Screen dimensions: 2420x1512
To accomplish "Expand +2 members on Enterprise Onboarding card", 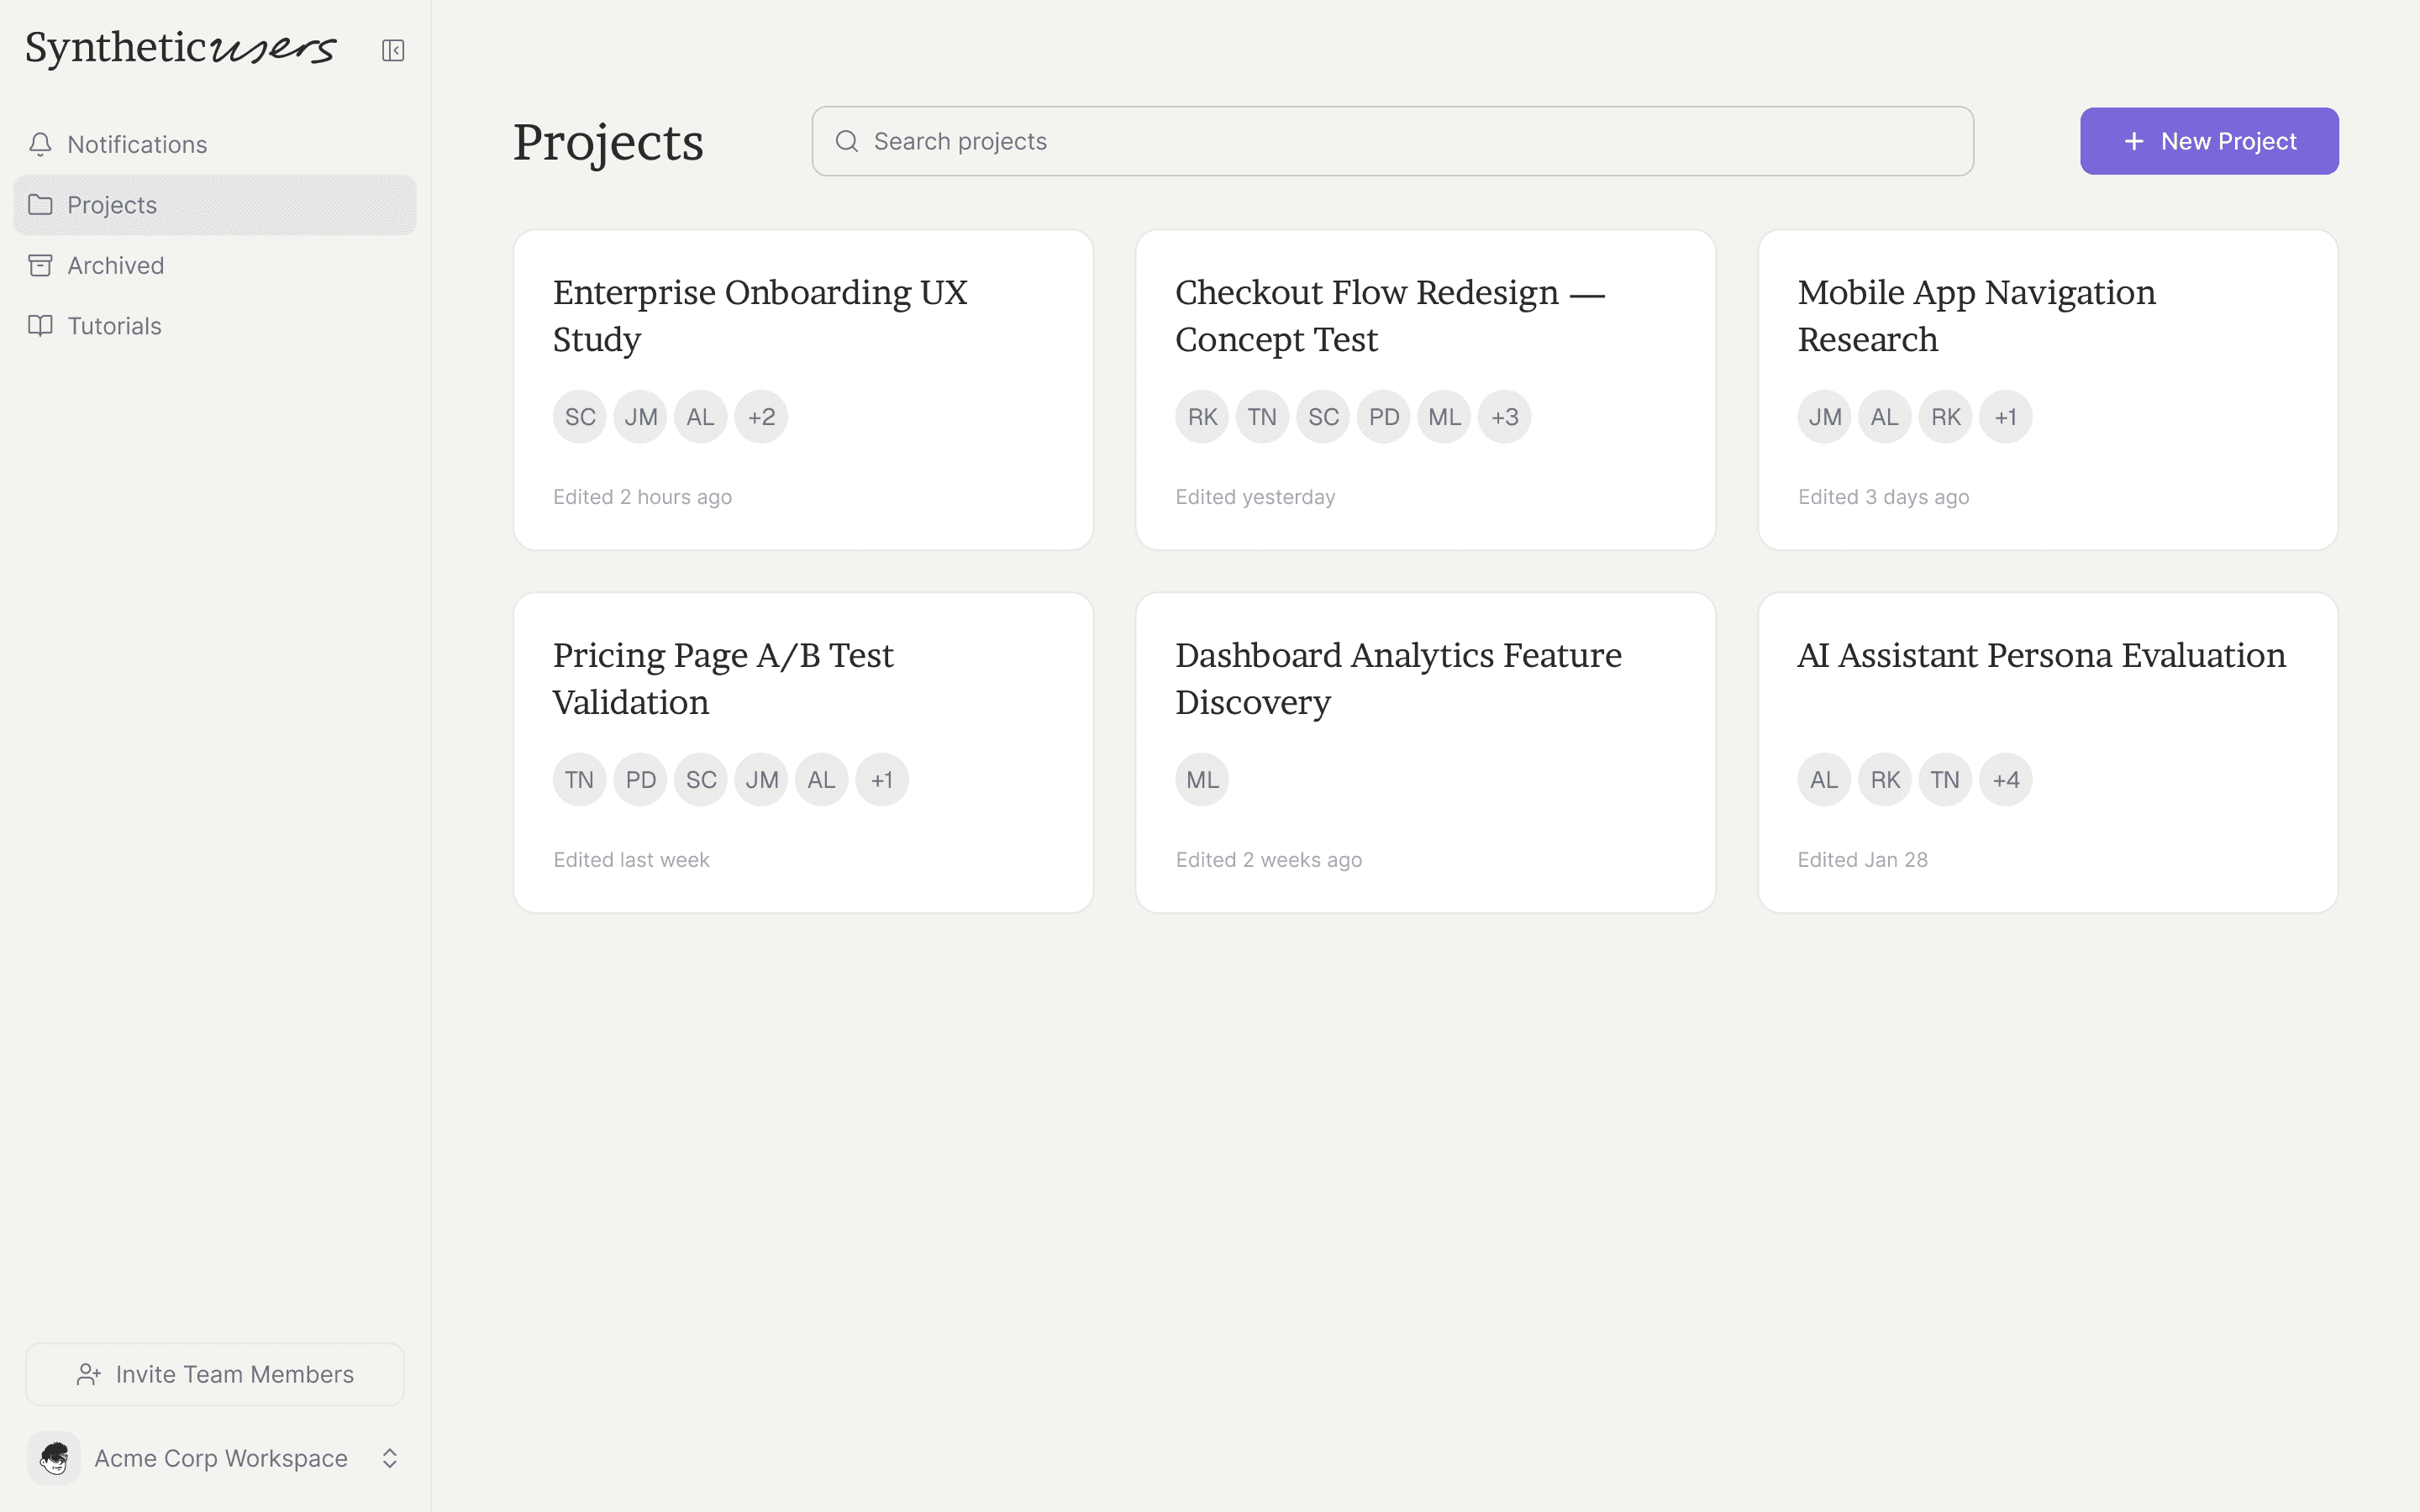I will [x=761, y=417].
